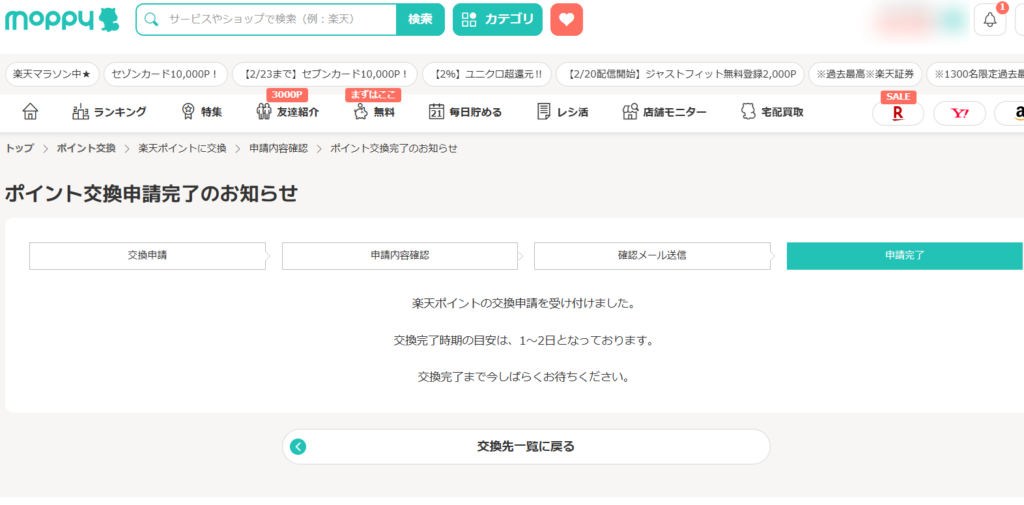The height and width of the screenshot is (505, 1024).
Task: Click the SALE badge above Rakuten
Action: point(898,97)
